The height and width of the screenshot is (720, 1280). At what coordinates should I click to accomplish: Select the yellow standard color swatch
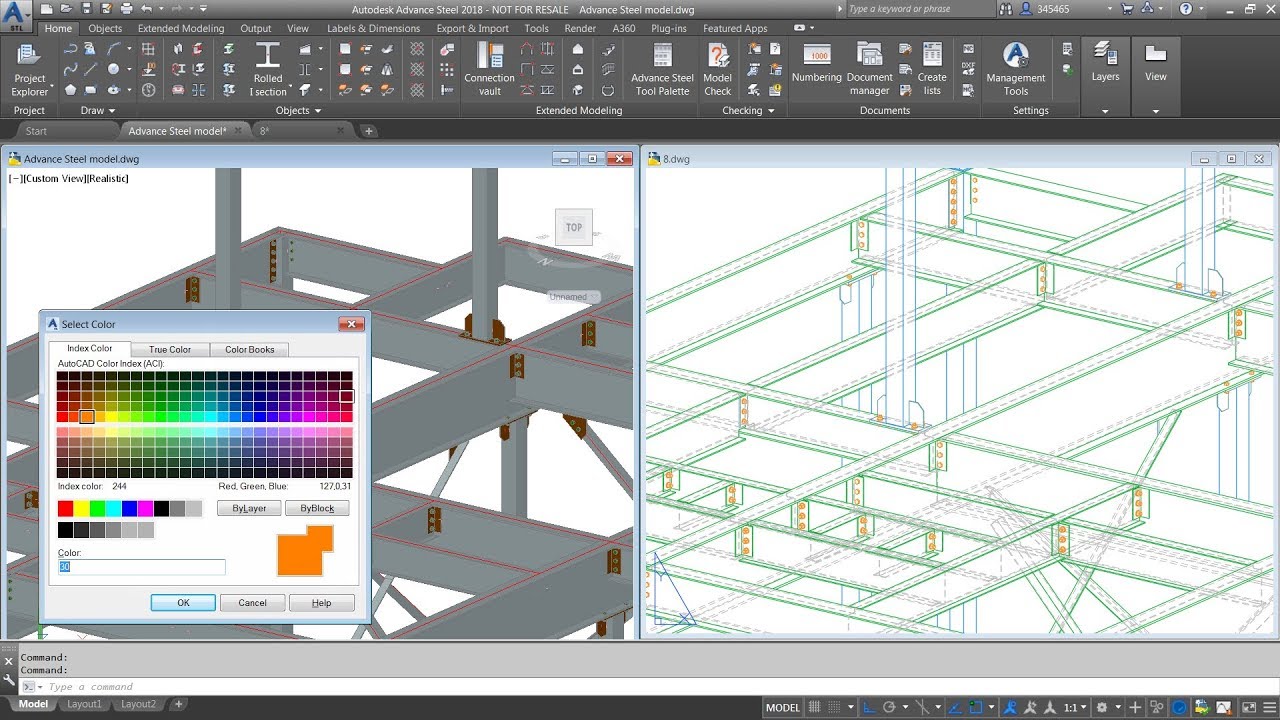click(81, 509)
